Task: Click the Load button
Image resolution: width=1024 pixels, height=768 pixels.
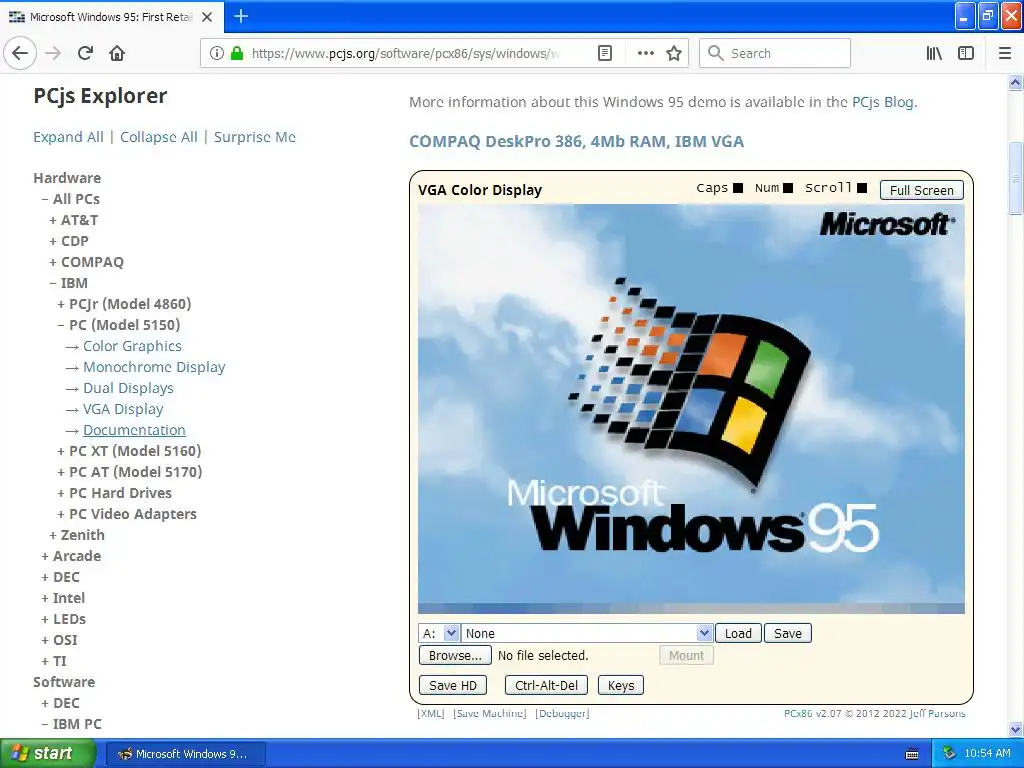Action: pyautogui.click(x=738, y=633)
